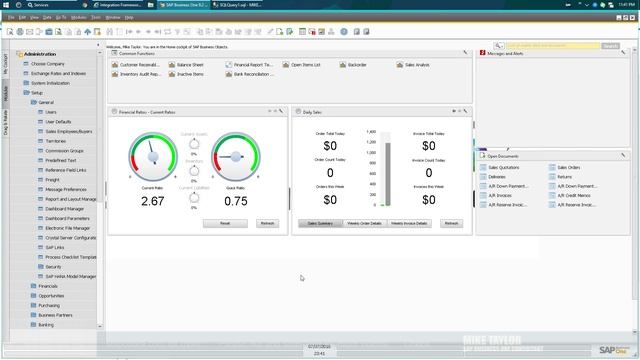640x360 pixels.
Task: Switch to Integration Framework taskbar window
Action: [117, 5]
